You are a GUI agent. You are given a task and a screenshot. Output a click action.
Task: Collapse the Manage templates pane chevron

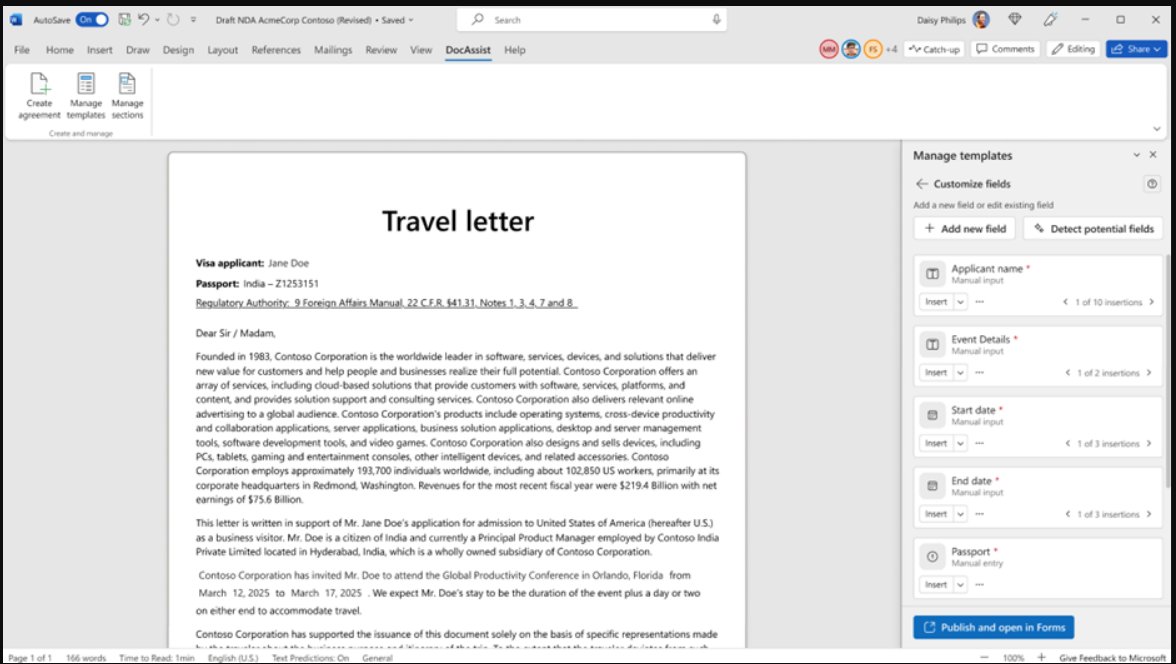(x=1137, y=155)
